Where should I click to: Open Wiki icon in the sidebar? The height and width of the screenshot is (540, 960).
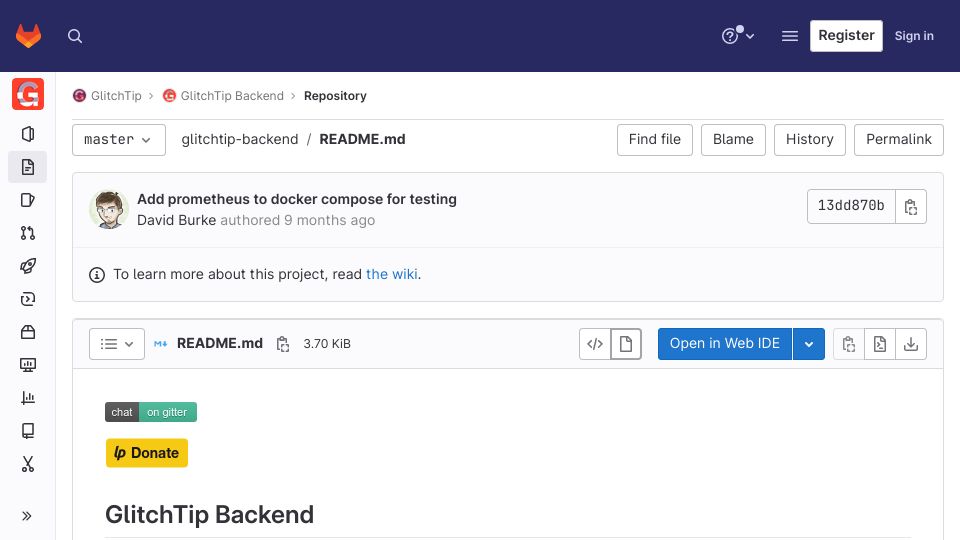(x=28, y=432)
